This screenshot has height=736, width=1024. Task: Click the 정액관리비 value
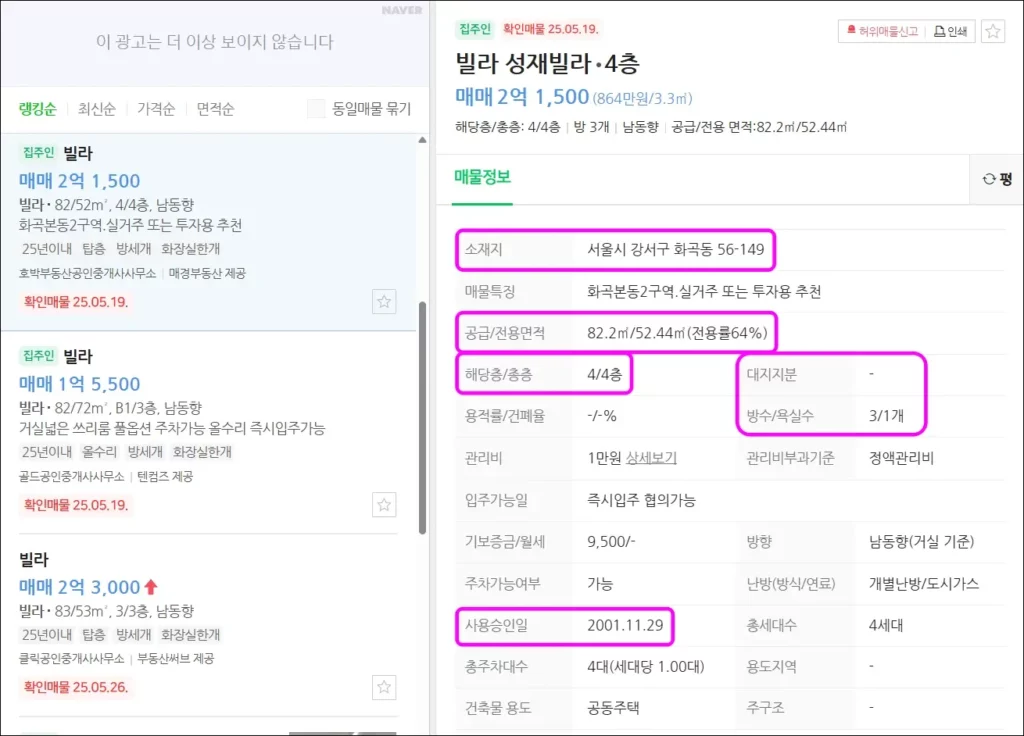tap(901, 458)
